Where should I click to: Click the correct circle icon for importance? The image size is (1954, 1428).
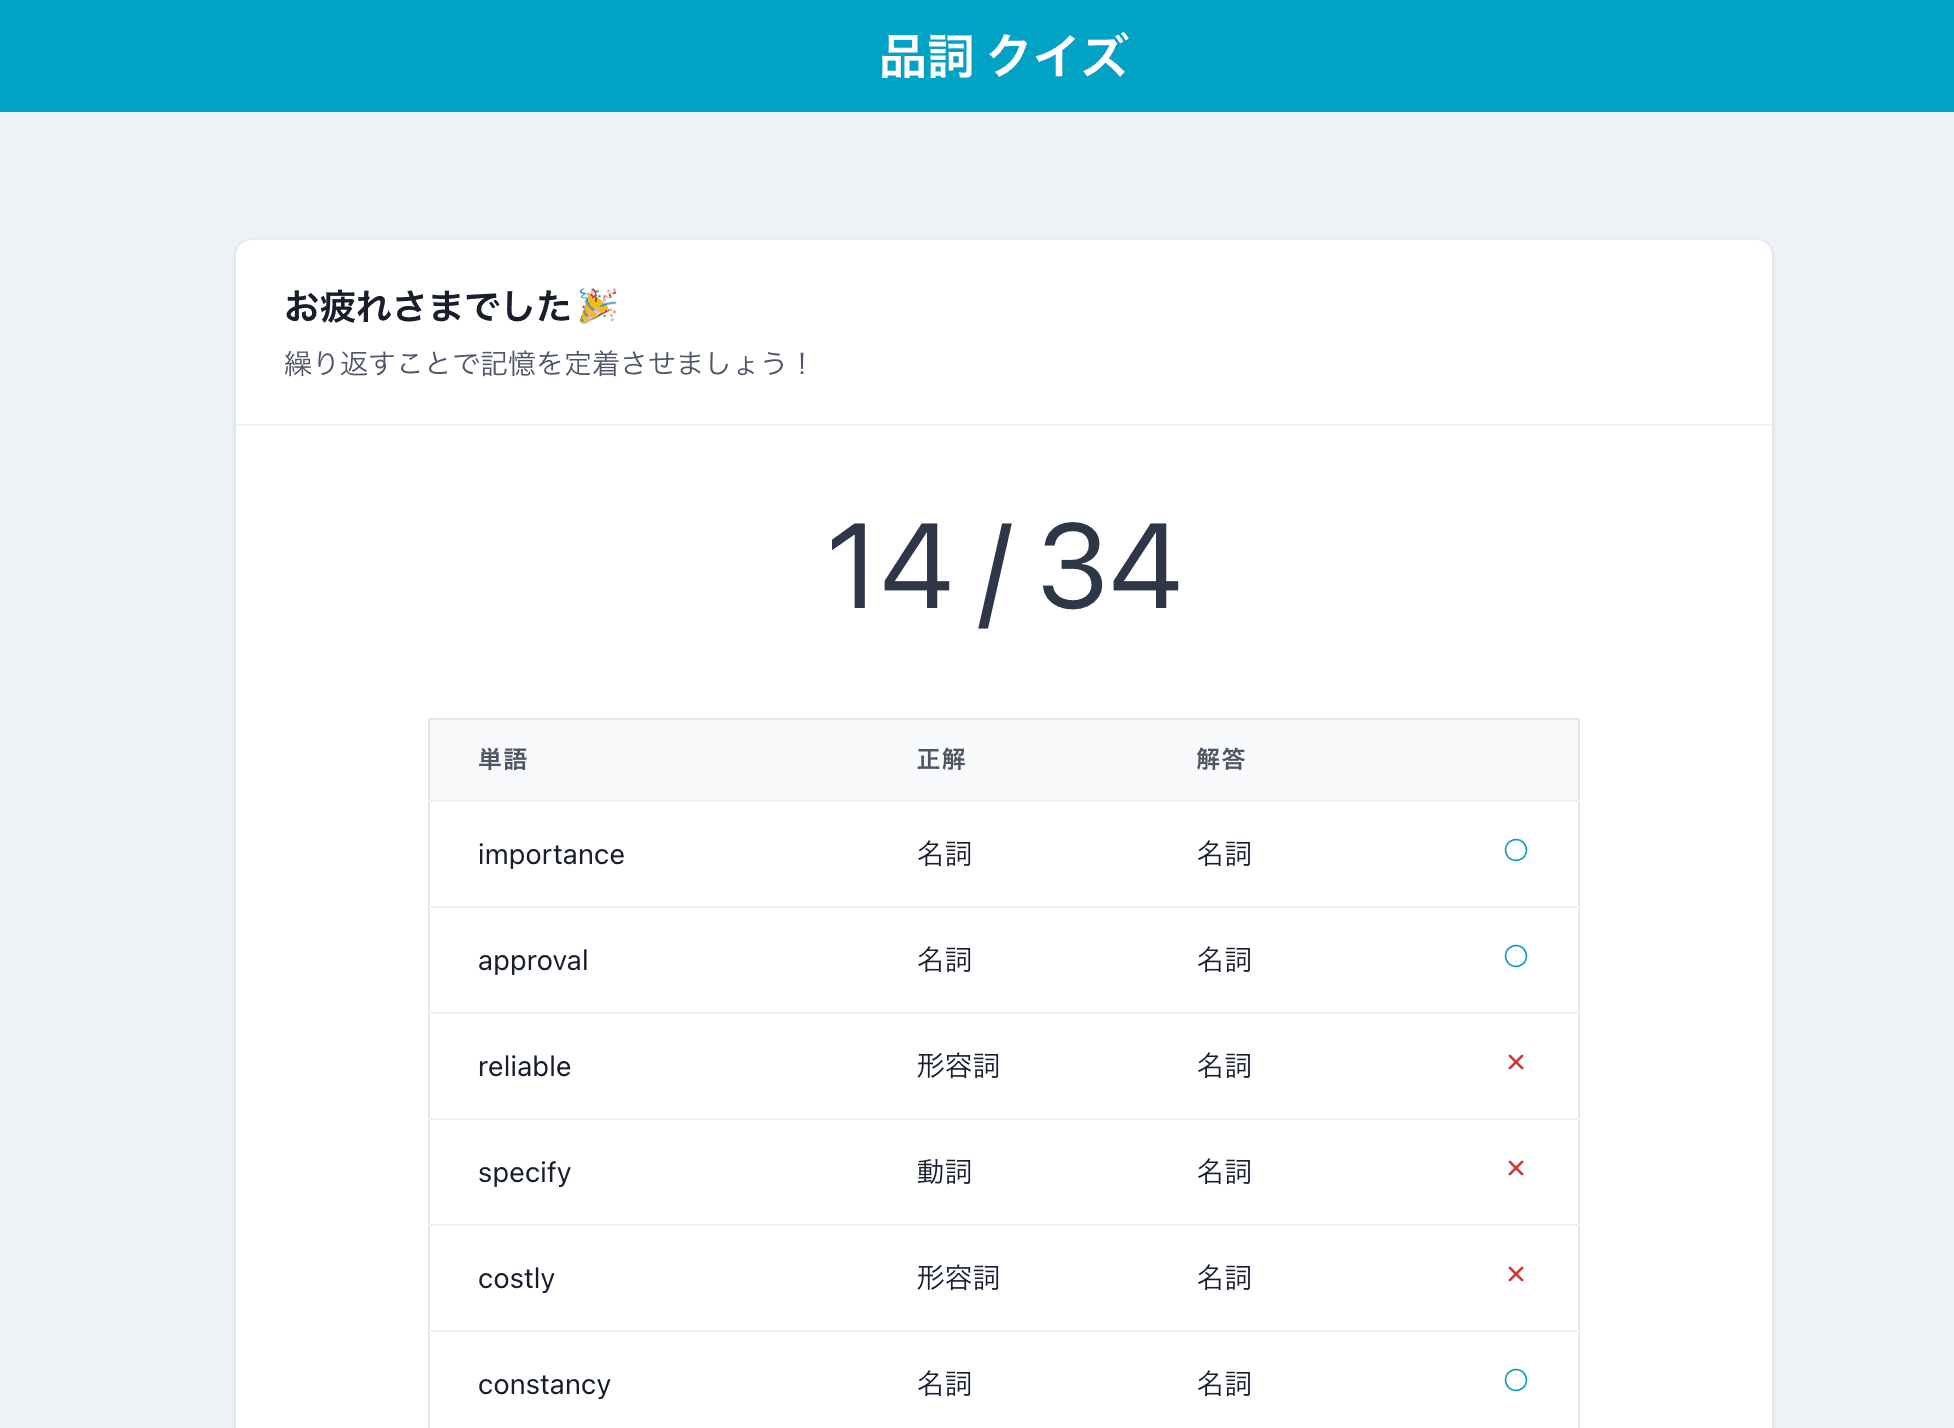click(x=1515, y=851)
